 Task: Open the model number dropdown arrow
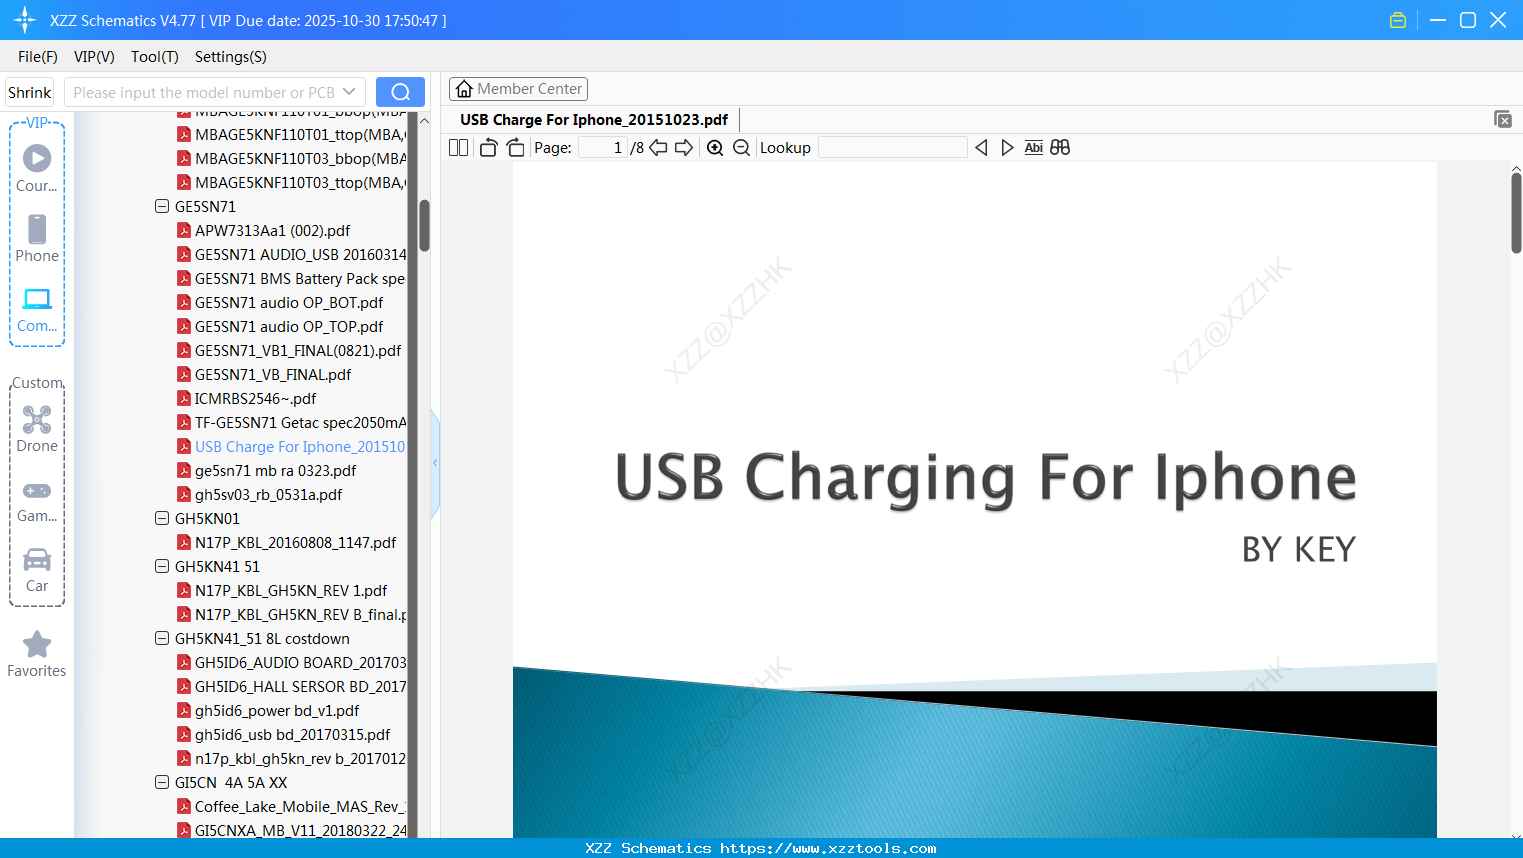coord(349,92)
